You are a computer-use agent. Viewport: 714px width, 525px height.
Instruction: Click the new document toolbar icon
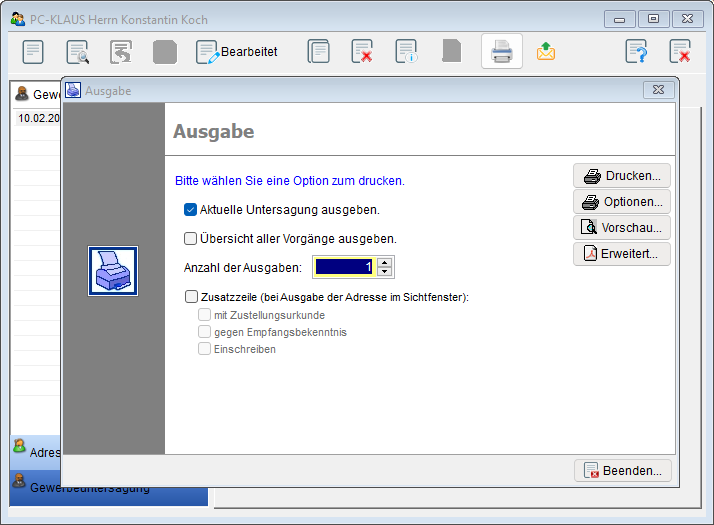[x=33, y=52]
